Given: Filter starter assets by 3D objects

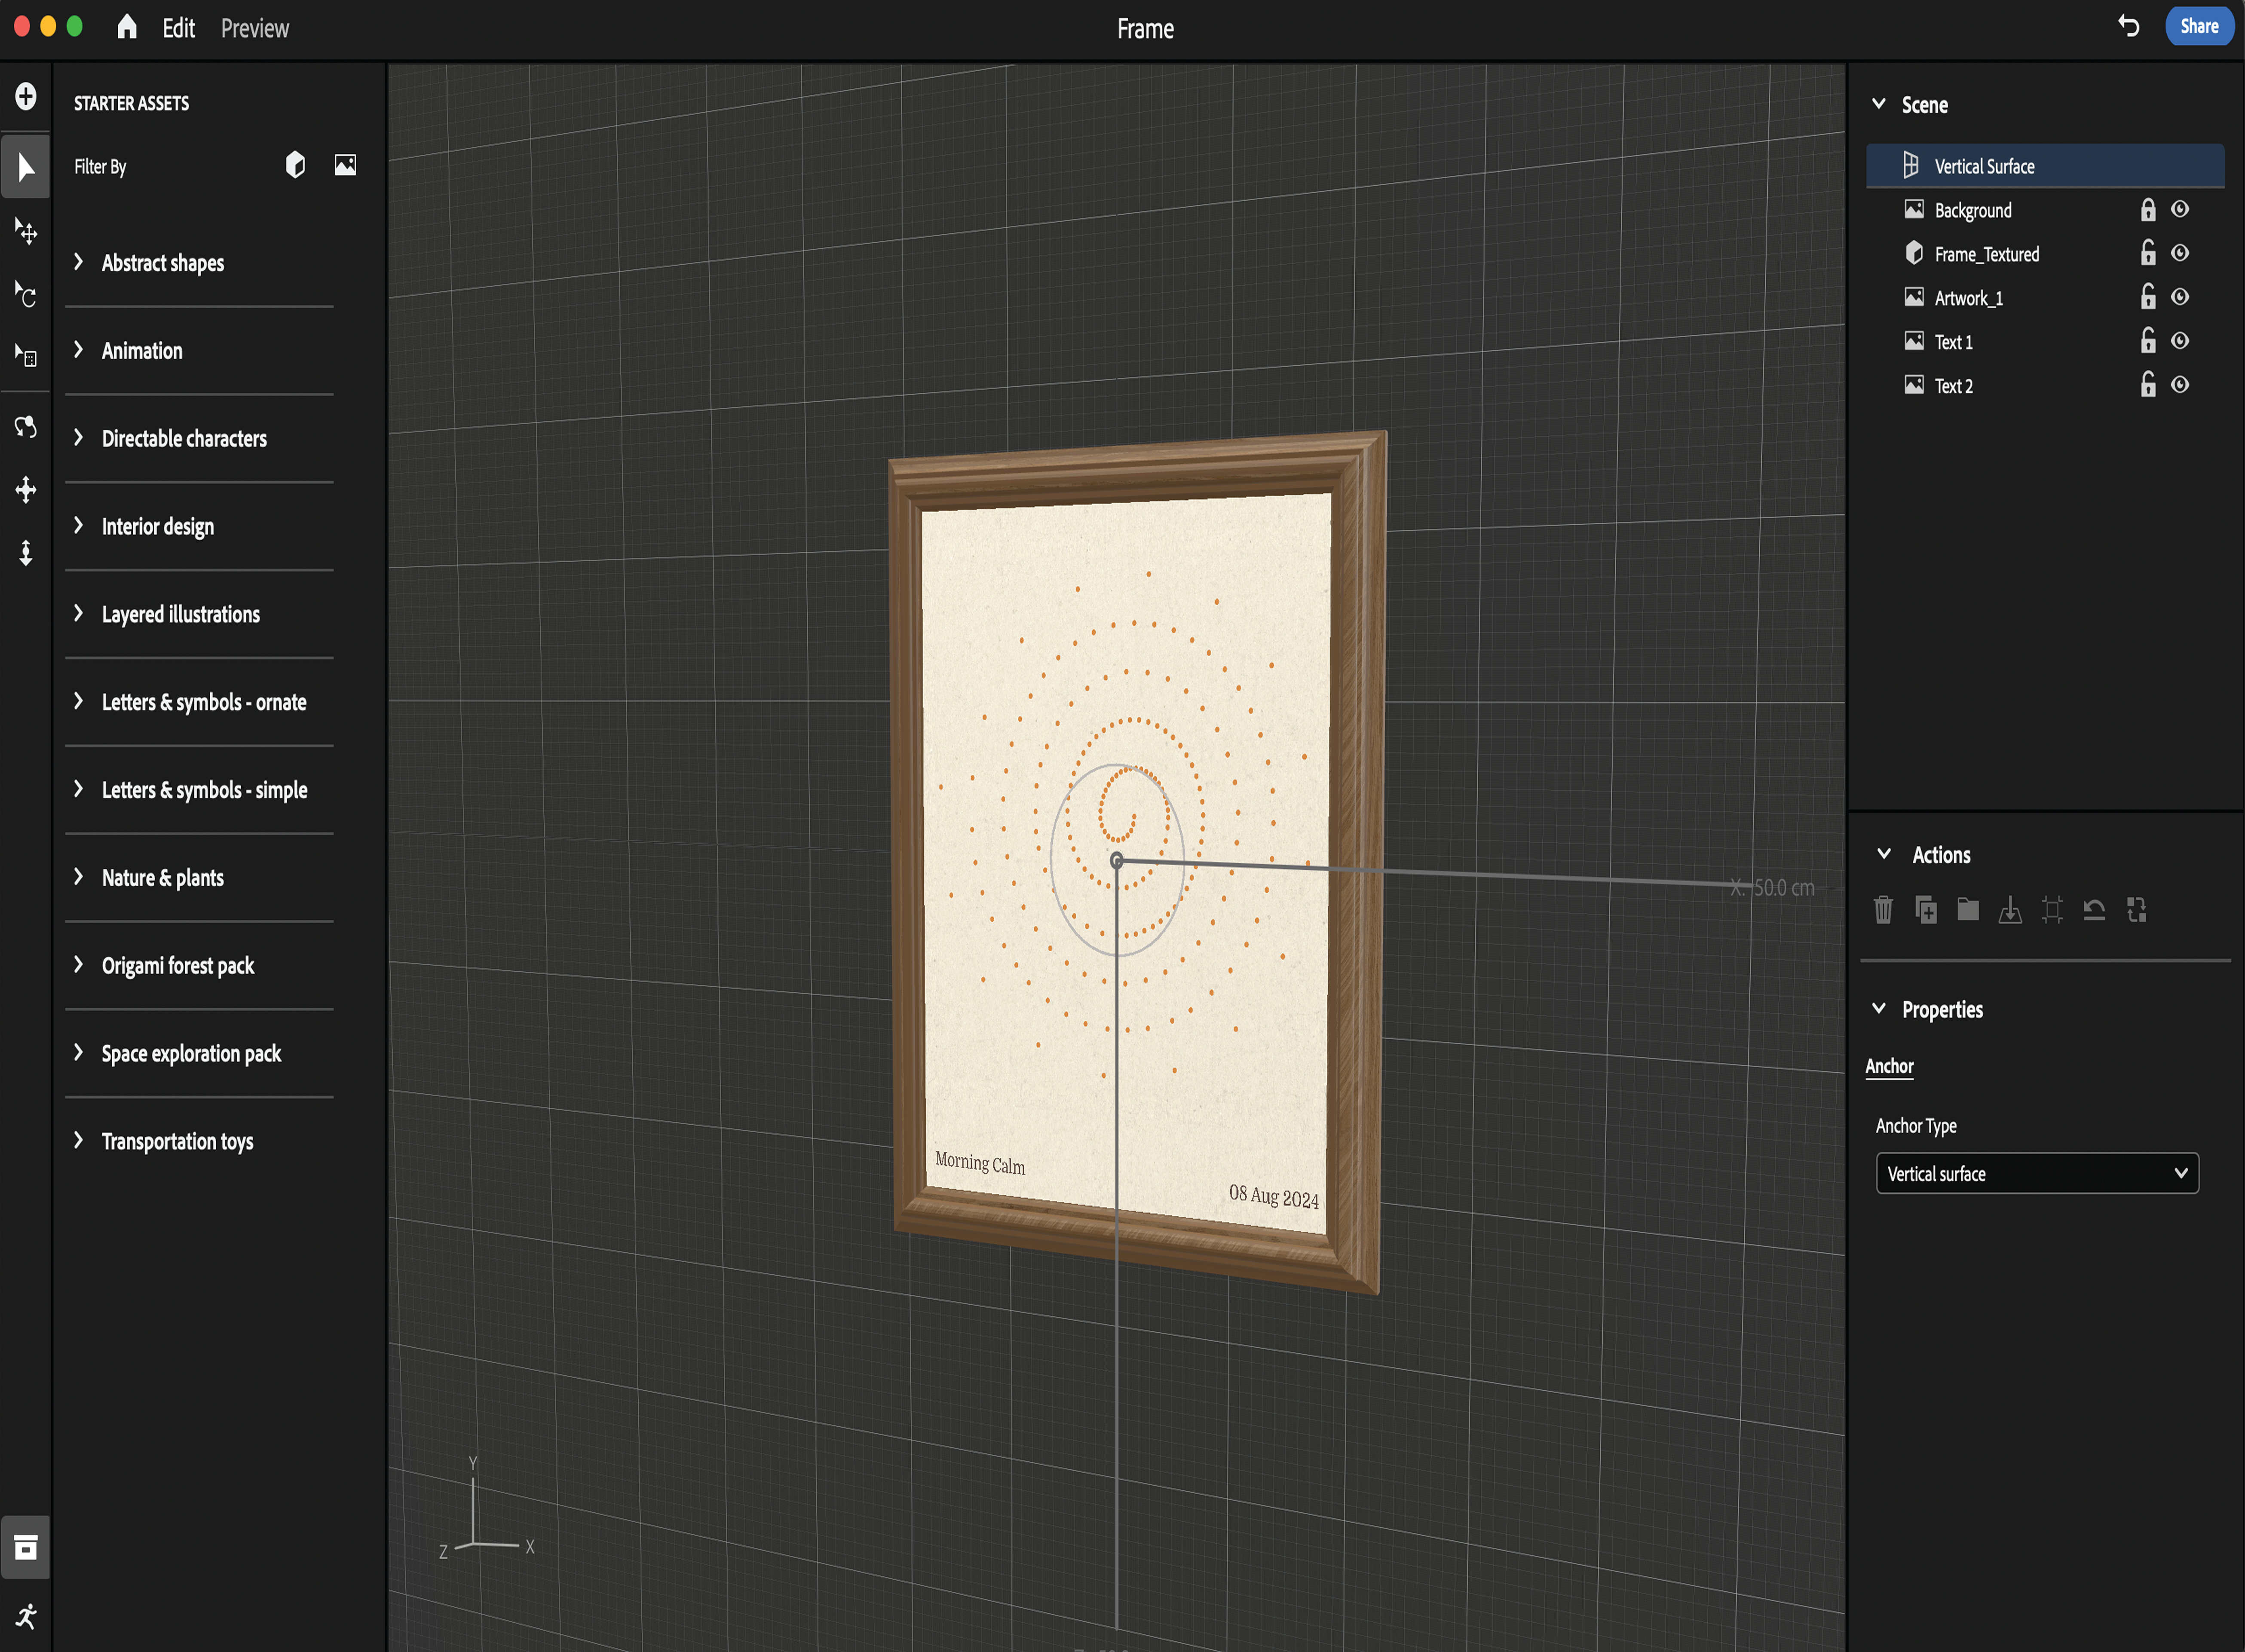Looking at the screenshot, I should tap(295, 165).
